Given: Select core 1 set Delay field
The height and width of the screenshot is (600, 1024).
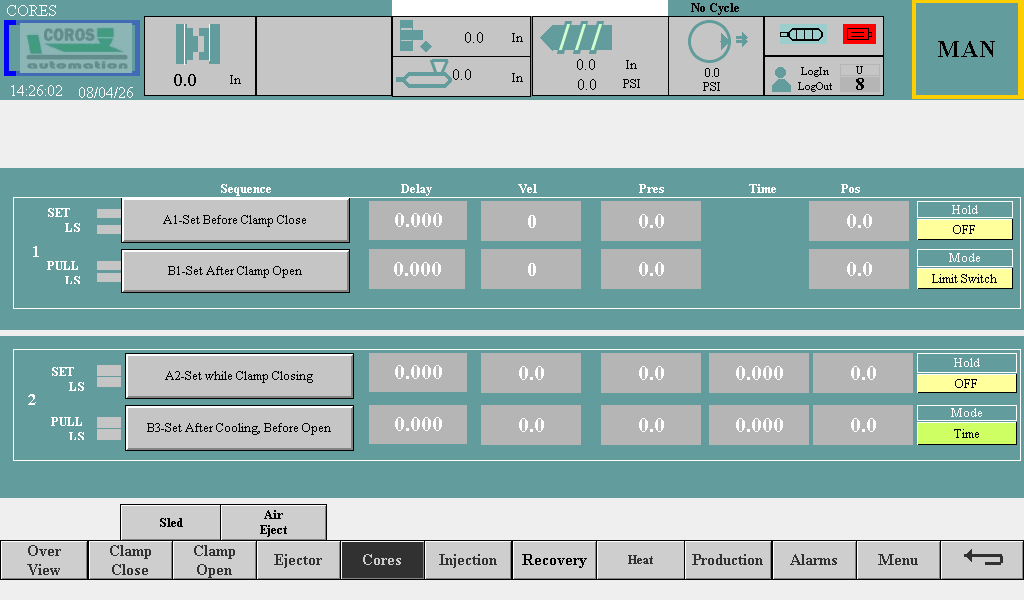Looking at the screenshot, I should coord(418,220).
